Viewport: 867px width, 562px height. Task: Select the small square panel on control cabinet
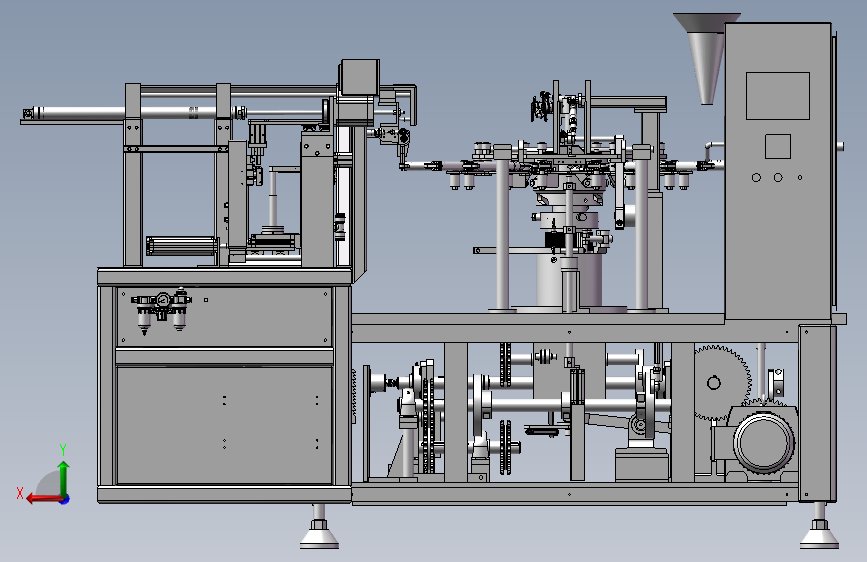pyautogui.click(x=777, y=147)
